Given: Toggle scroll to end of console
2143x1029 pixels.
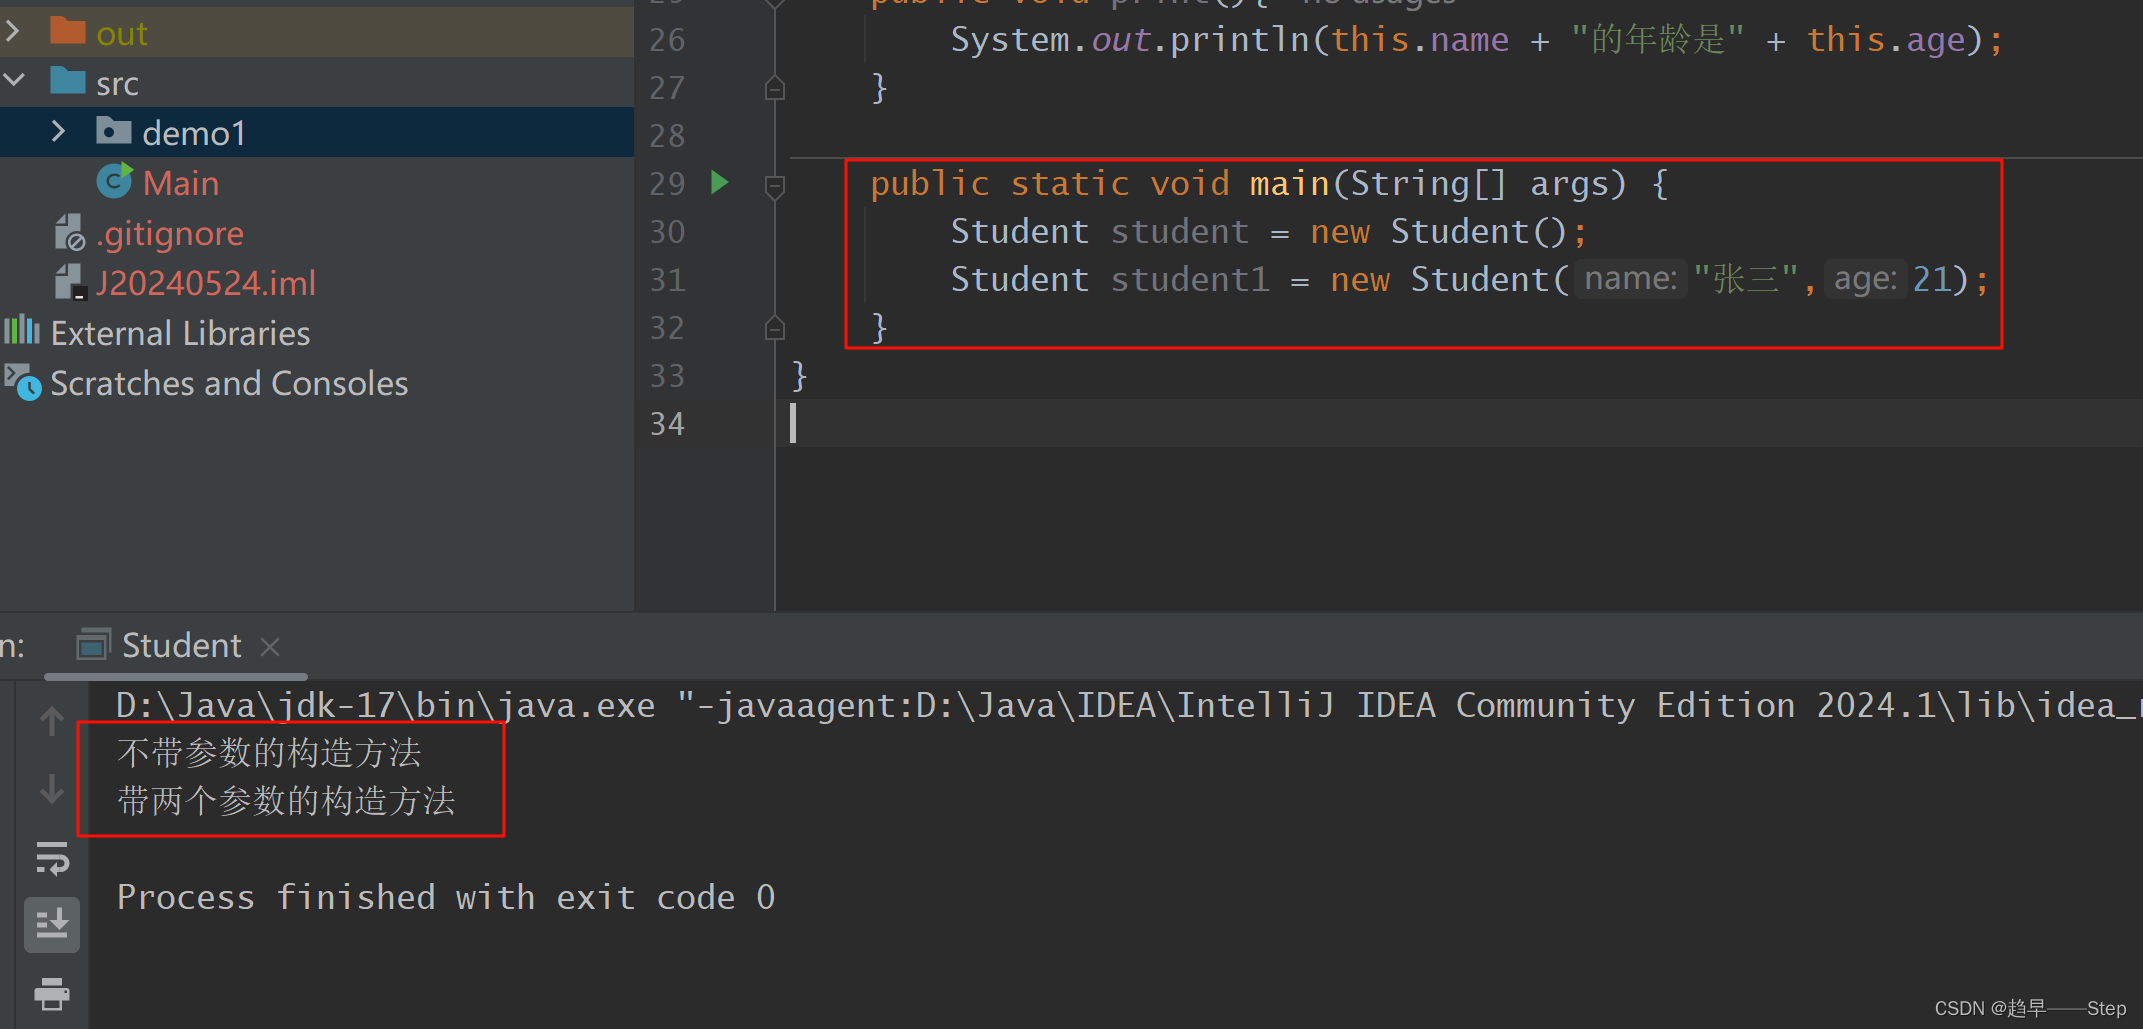Looking at the screenshot, I should click(x=52, y=924).
